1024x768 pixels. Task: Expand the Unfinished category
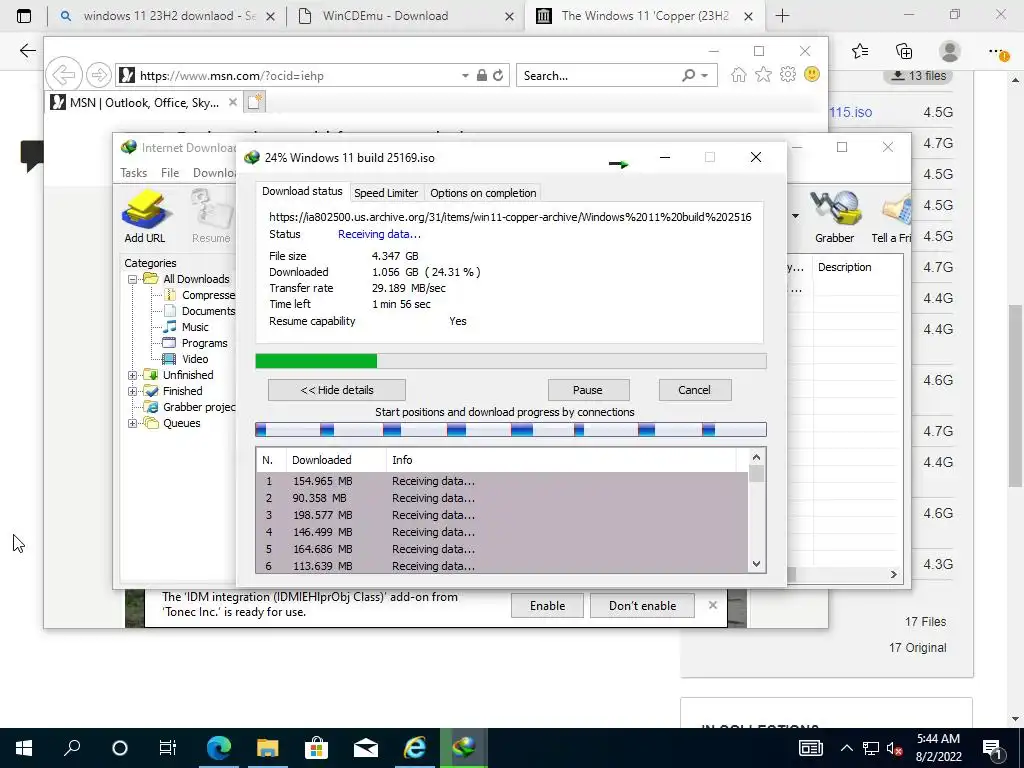pyautogui.click(x=133, y=376)
